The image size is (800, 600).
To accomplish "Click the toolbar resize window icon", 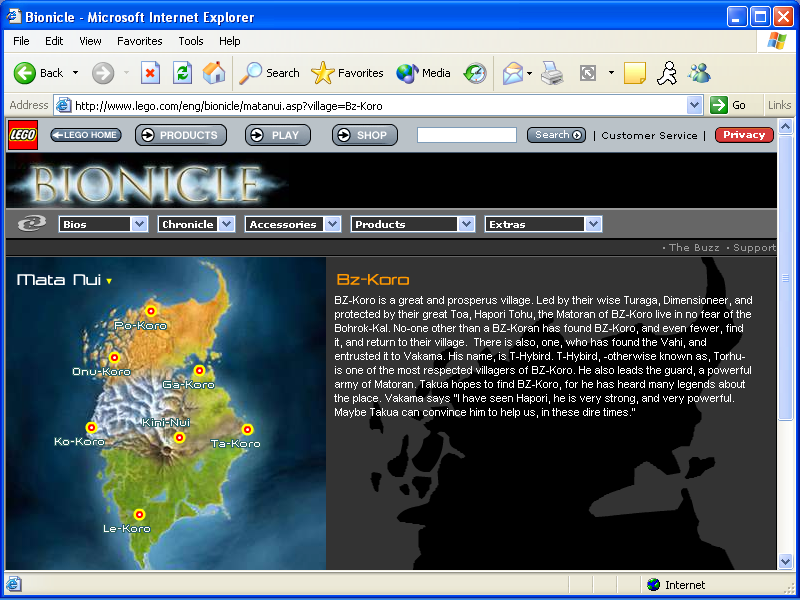I will click(x=588, y=73).
